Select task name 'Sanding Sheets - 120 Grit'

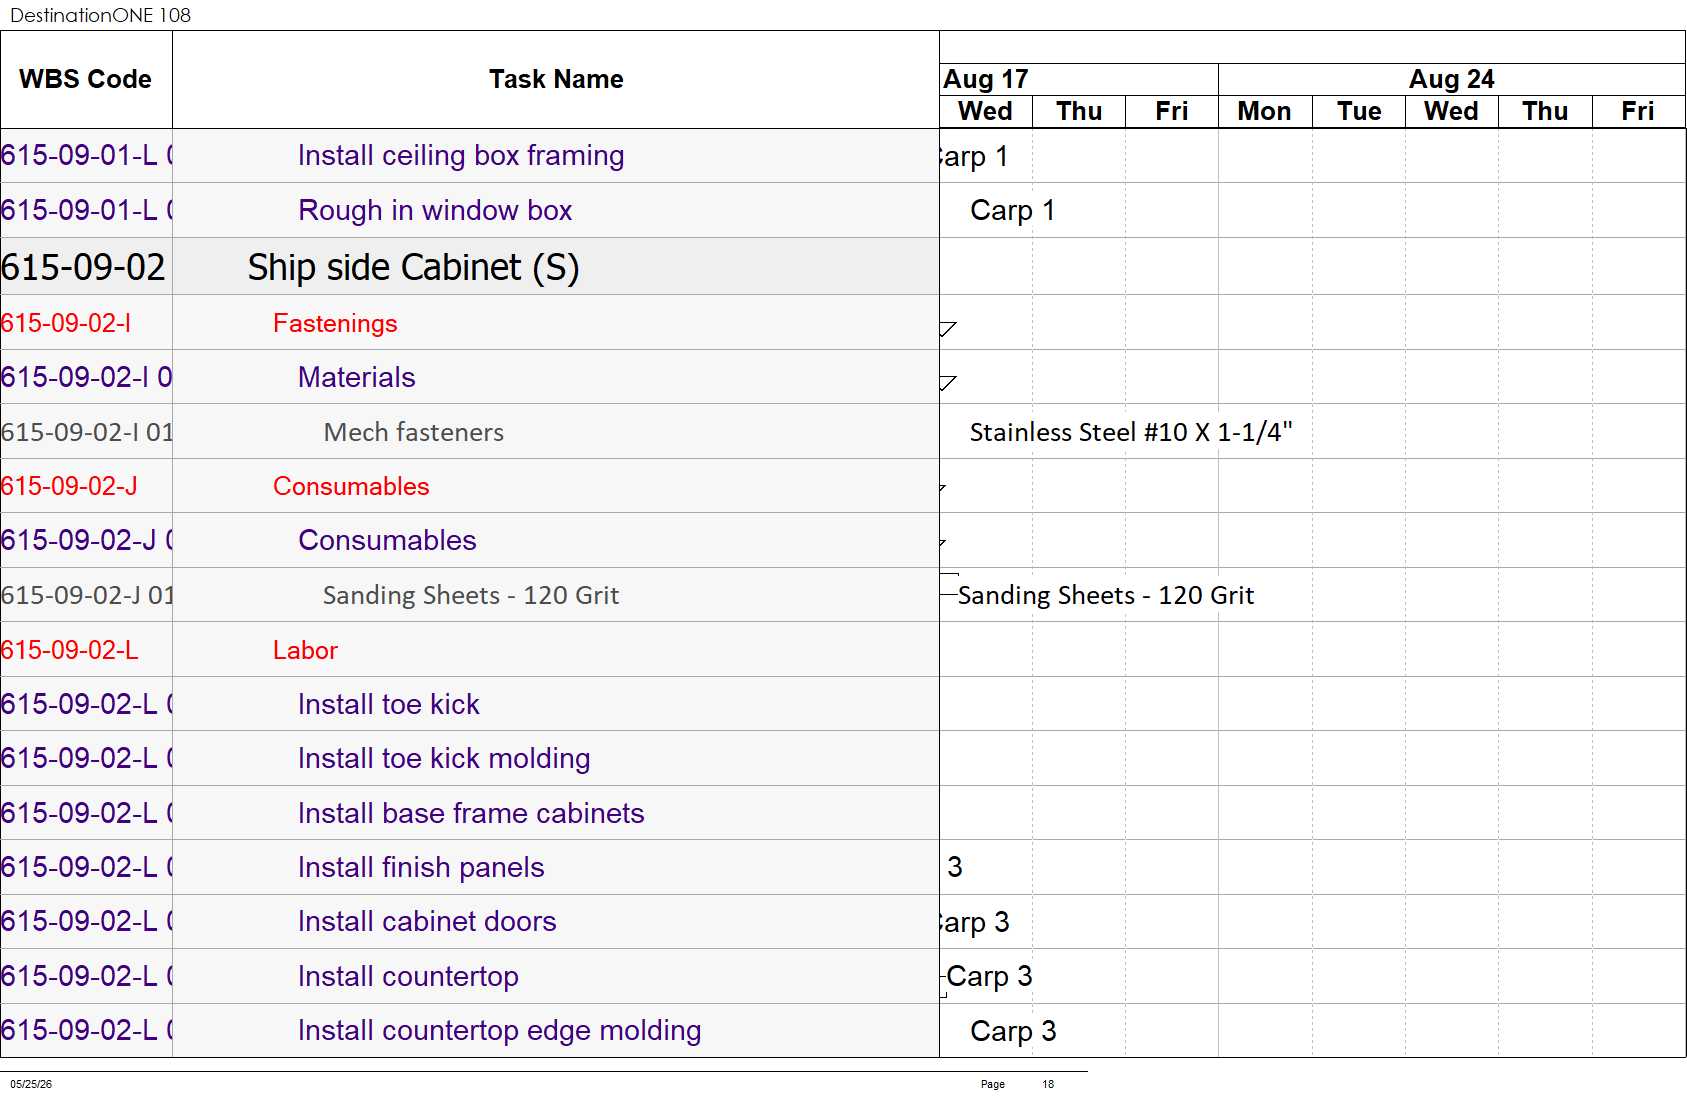[x=471, y=595]
